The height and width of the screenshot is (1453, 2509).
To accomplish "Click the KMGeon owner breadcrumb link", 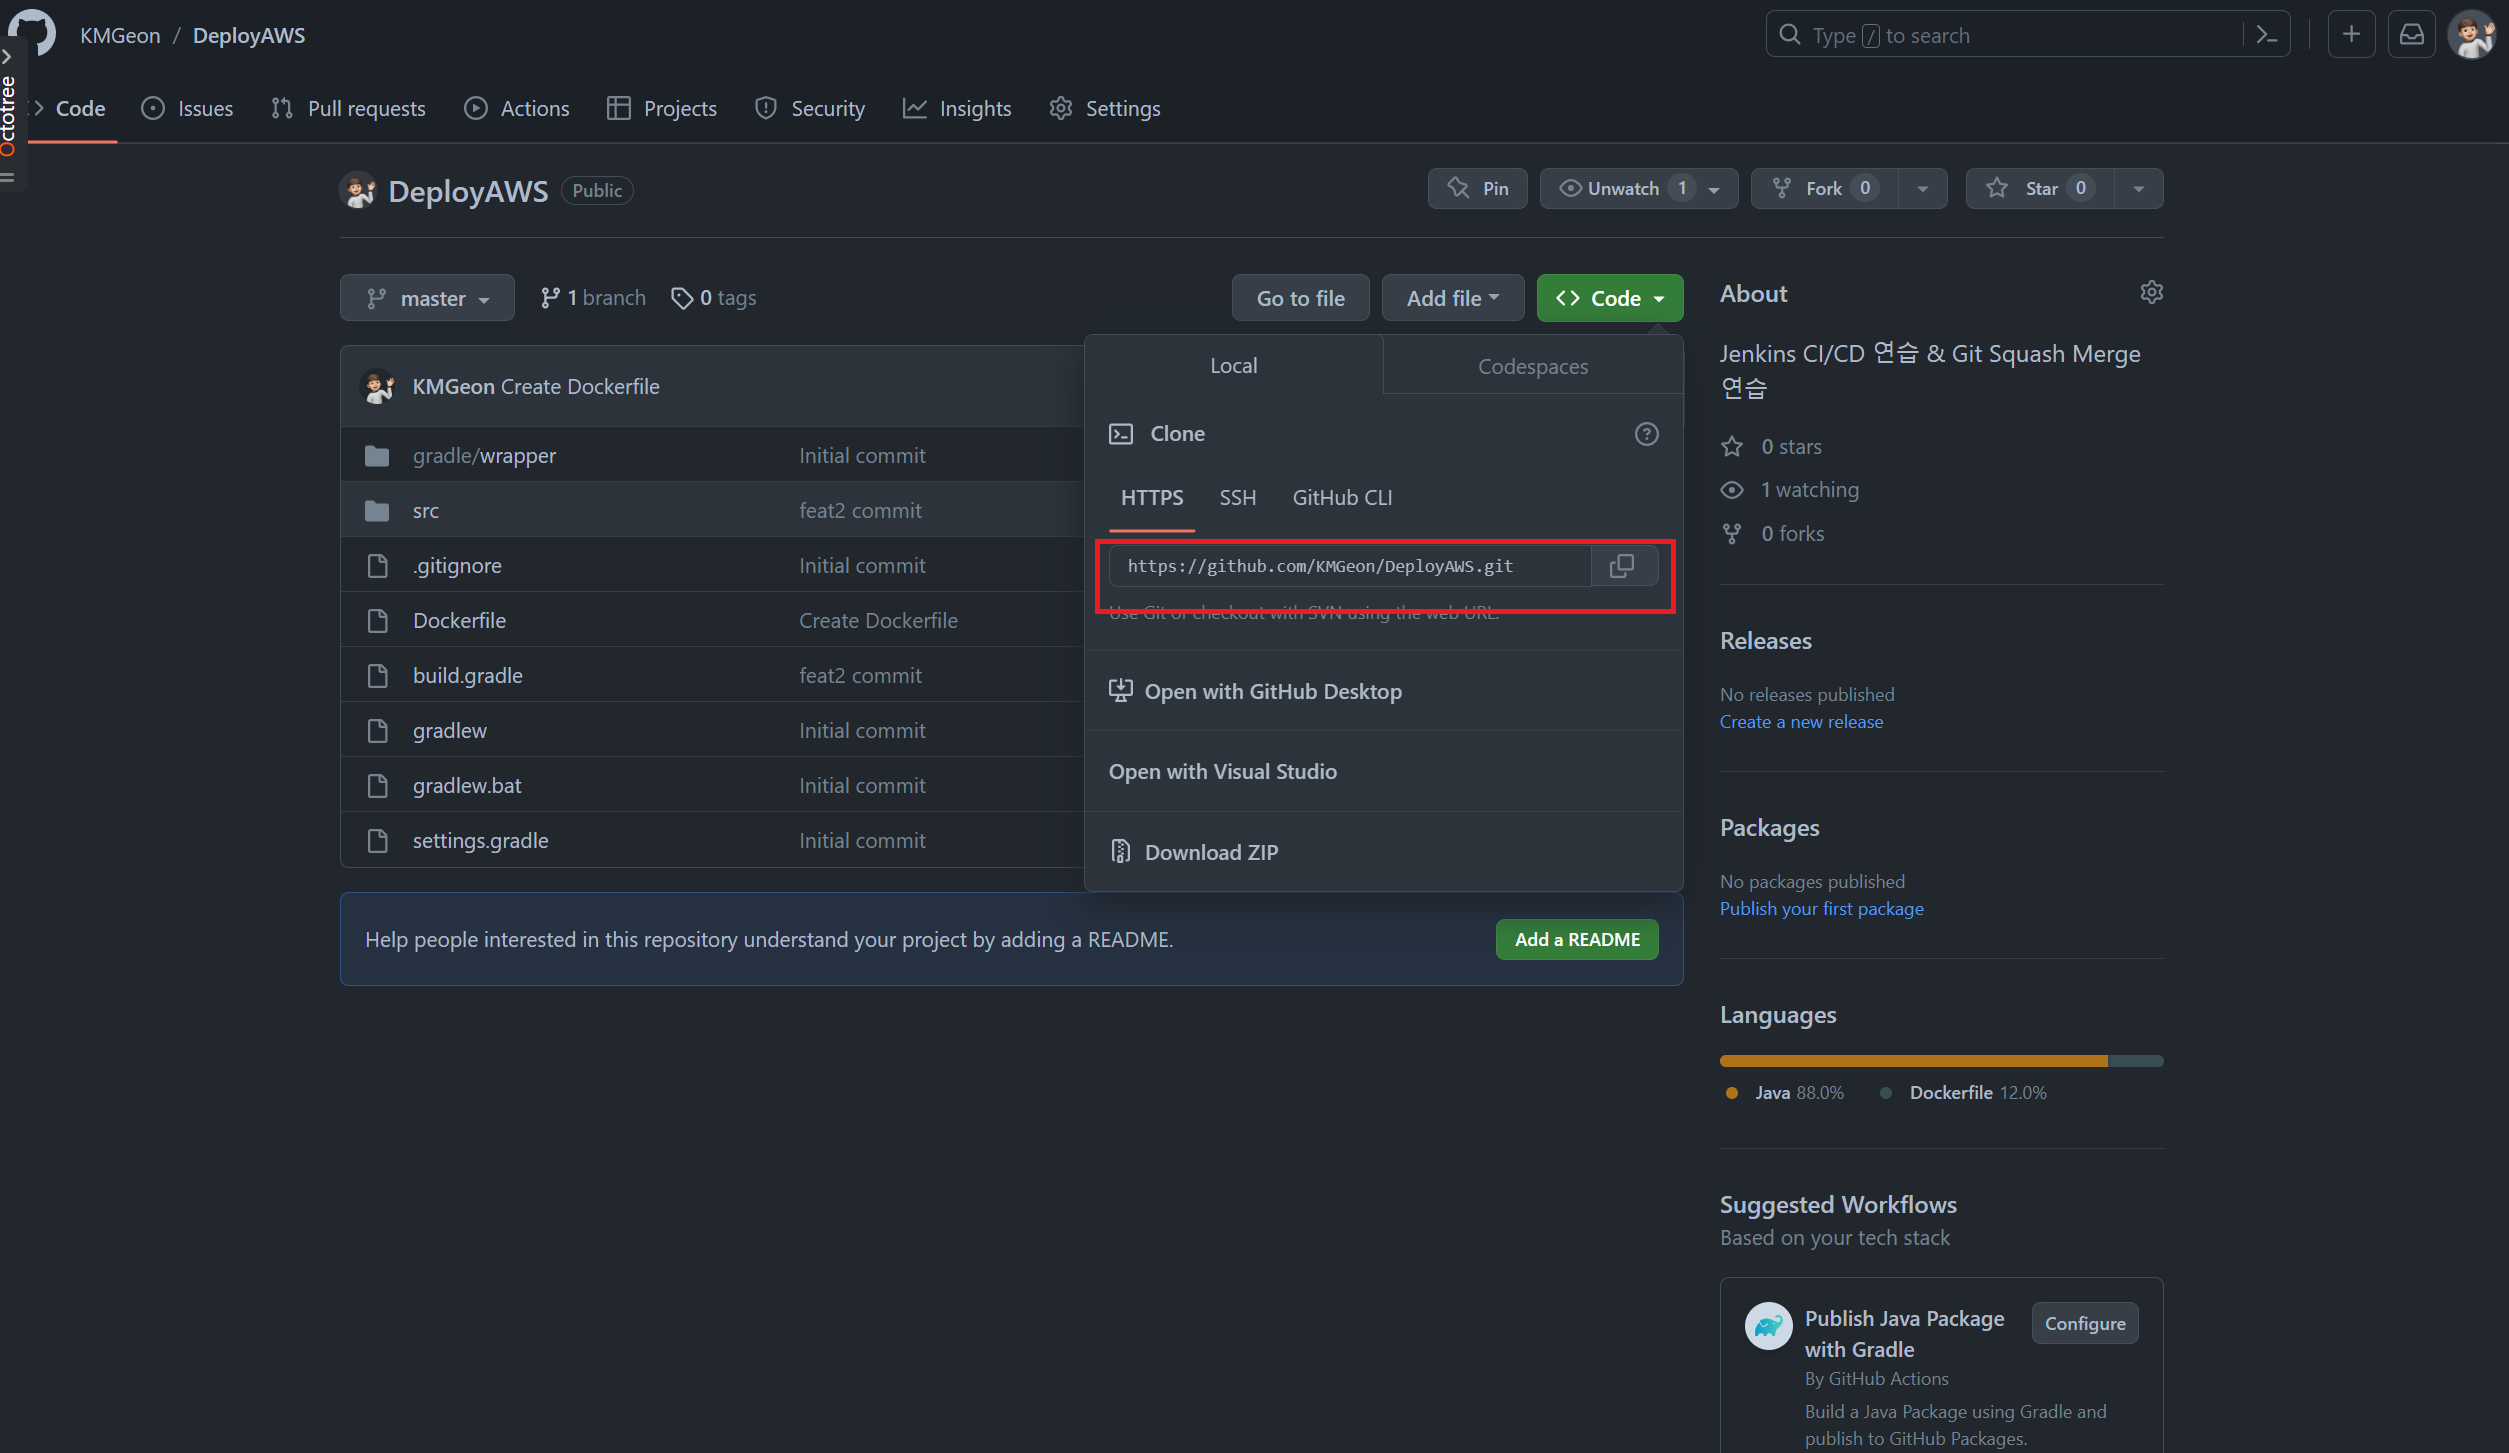I will pyautogui.click(x=120, y=35).
